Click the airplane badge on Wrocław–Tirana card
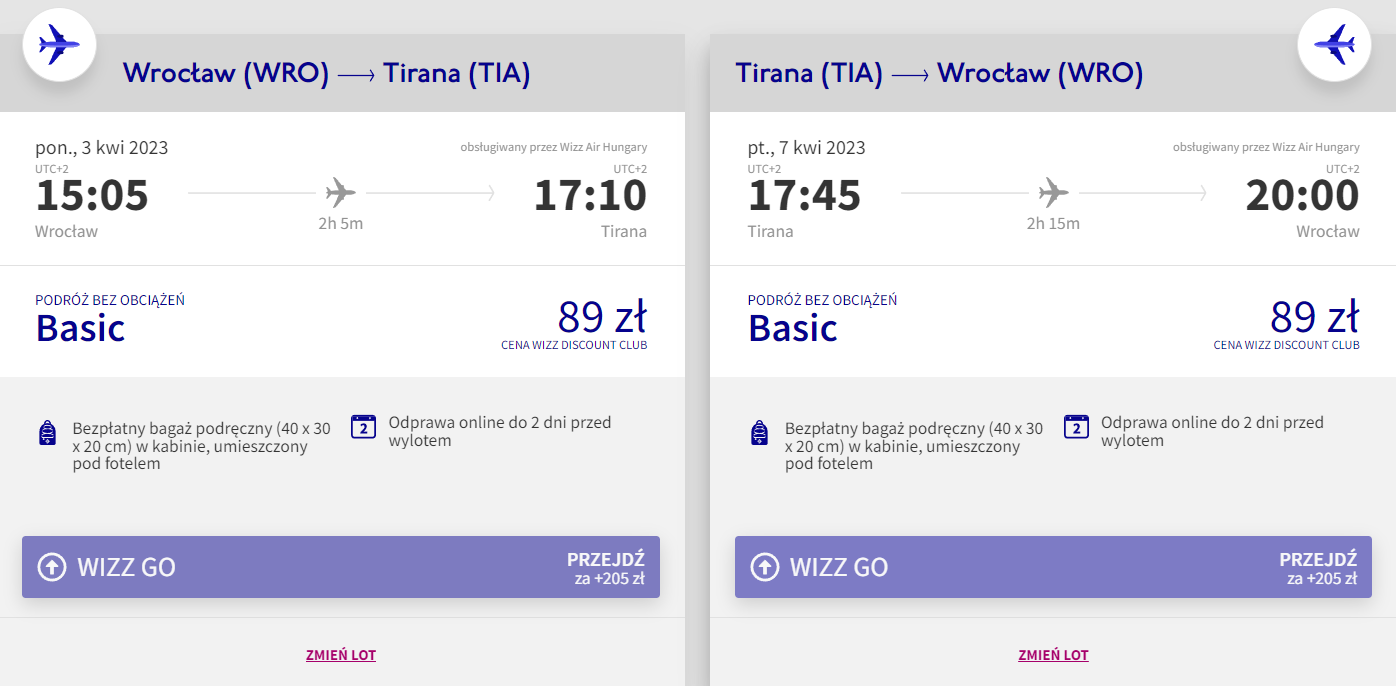 click(x=58, y=44)
